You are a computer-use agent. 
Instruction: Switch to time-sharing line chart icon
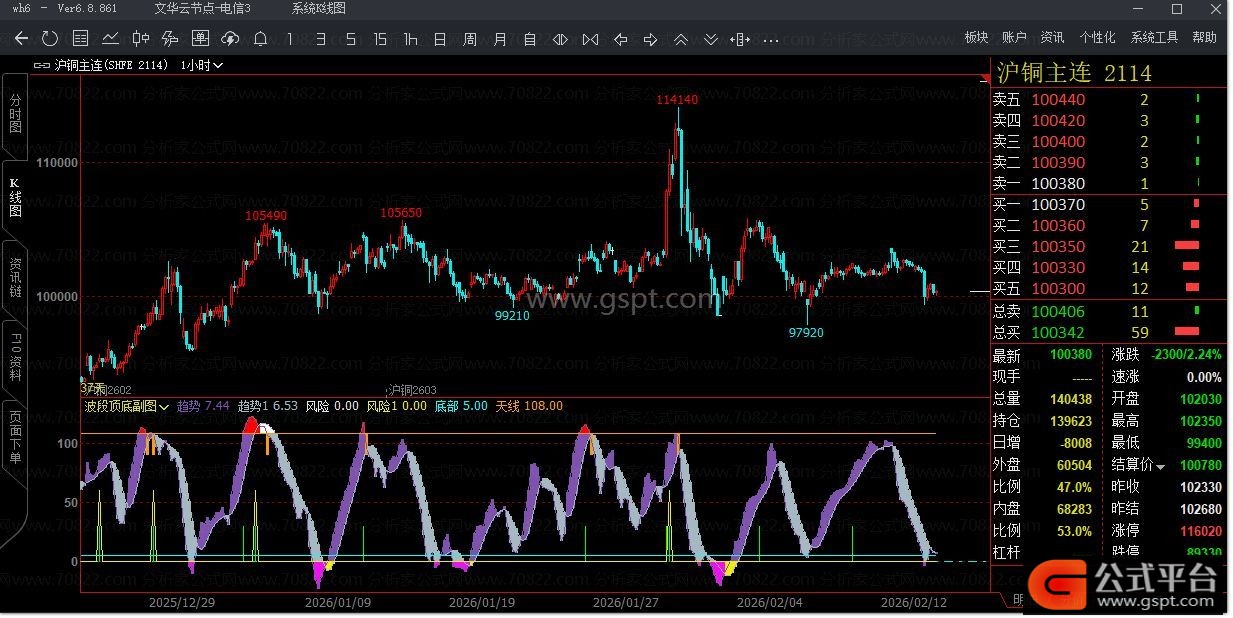click(110, 39)
